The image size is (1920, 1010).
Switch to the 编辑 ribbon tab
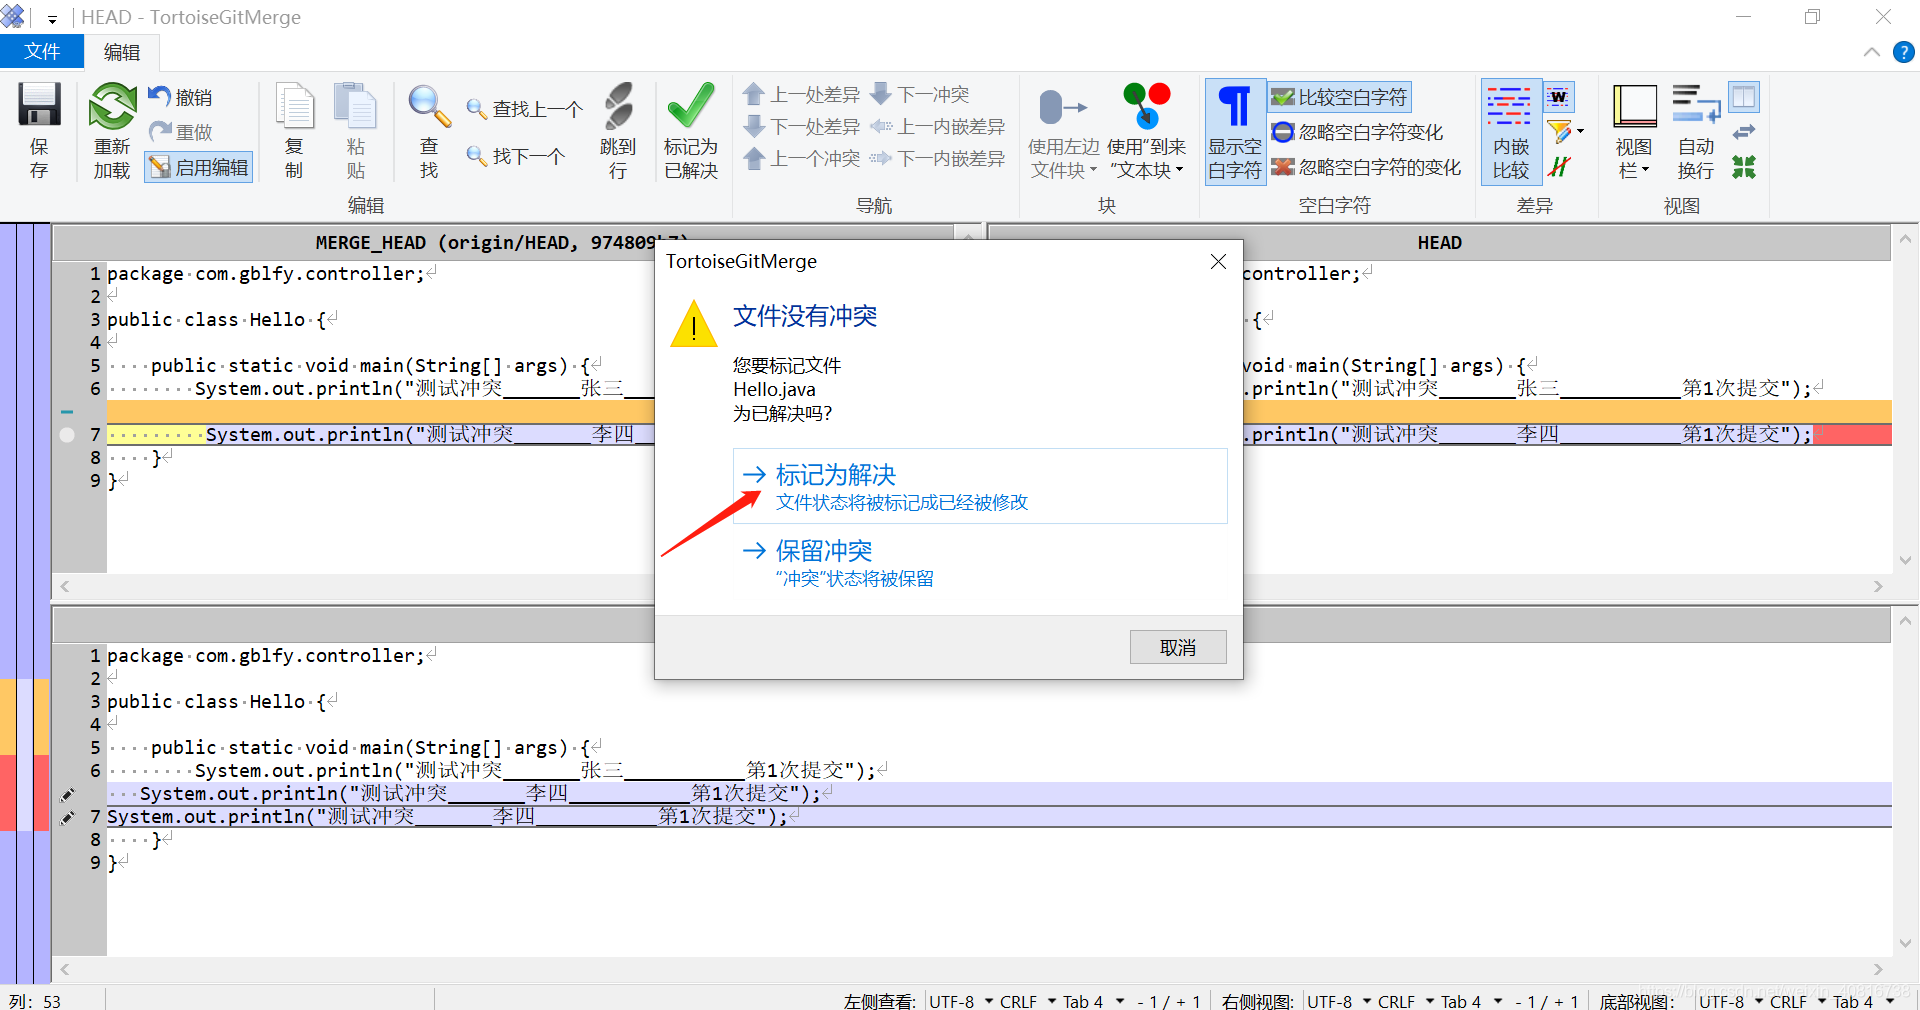click(122, 52)
